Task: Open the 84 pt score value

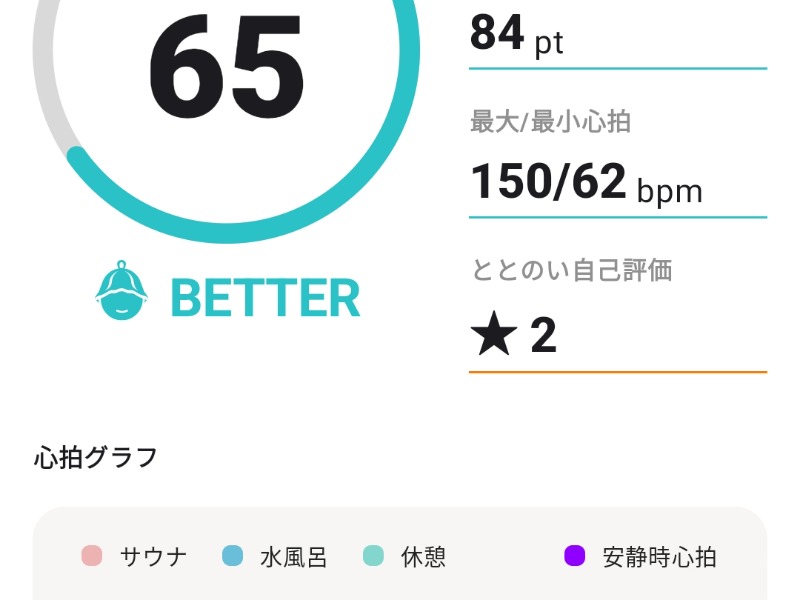Action: (x=516, y=35)
